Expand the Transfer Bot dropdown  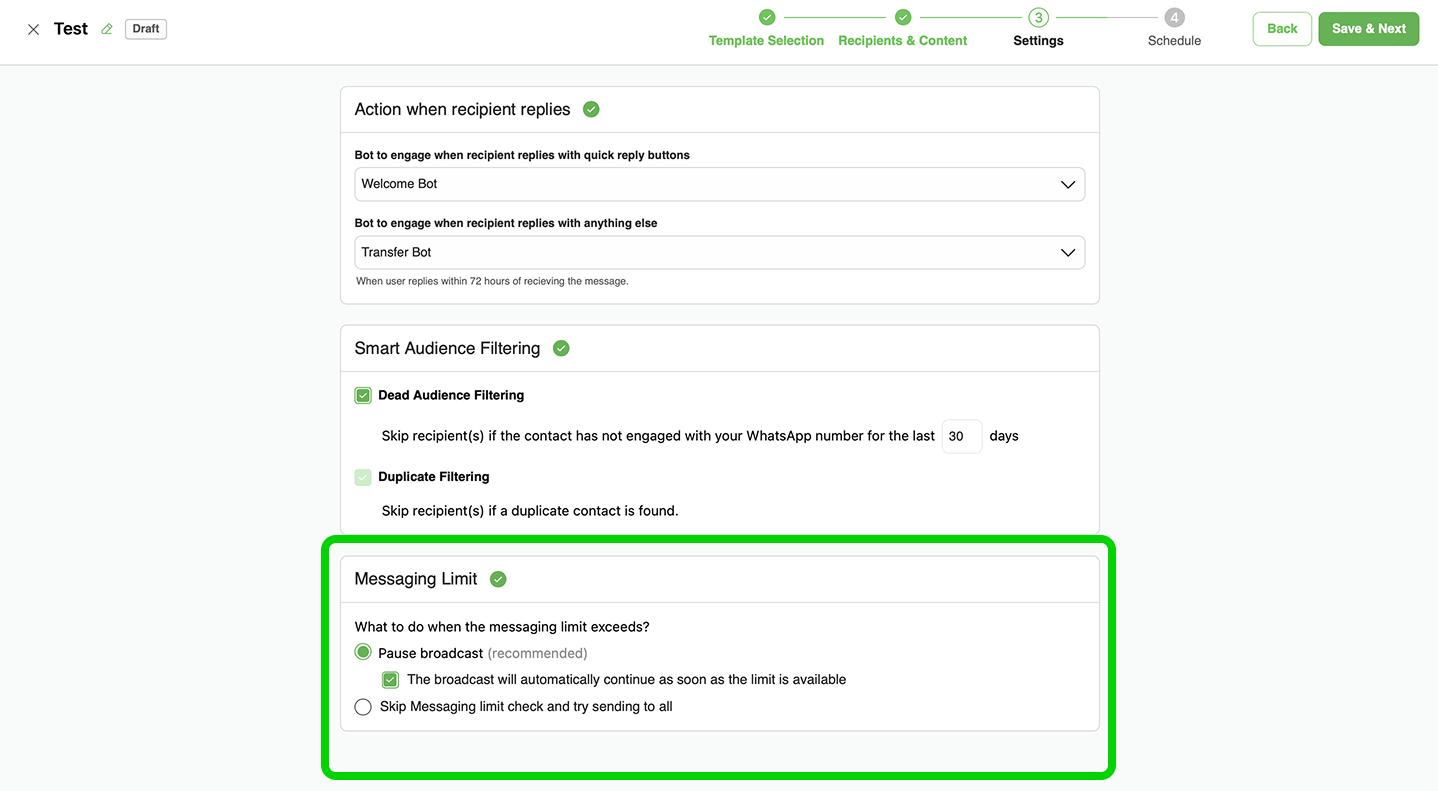719,253
